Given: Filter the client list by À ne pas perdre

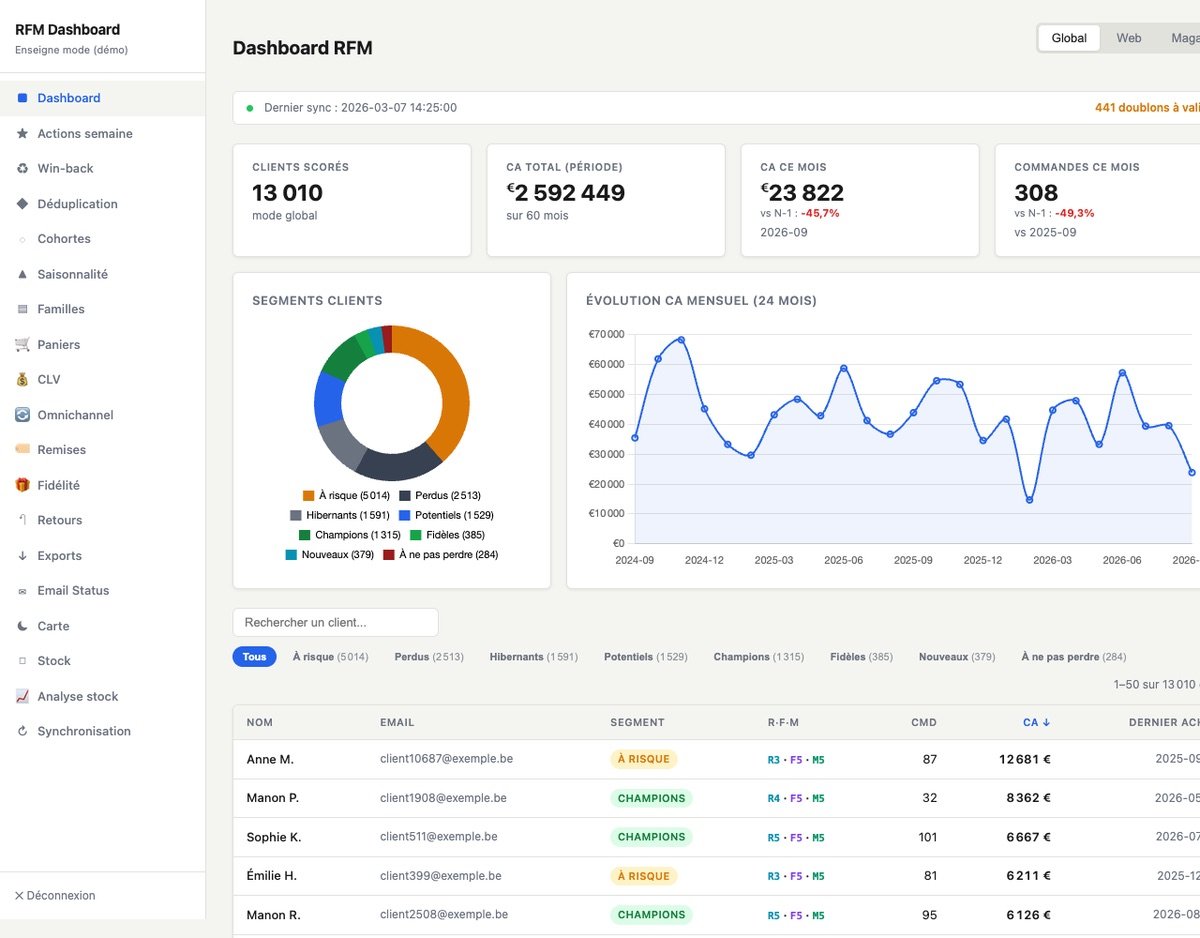Looking at the screenshot, I should 1073,657.
